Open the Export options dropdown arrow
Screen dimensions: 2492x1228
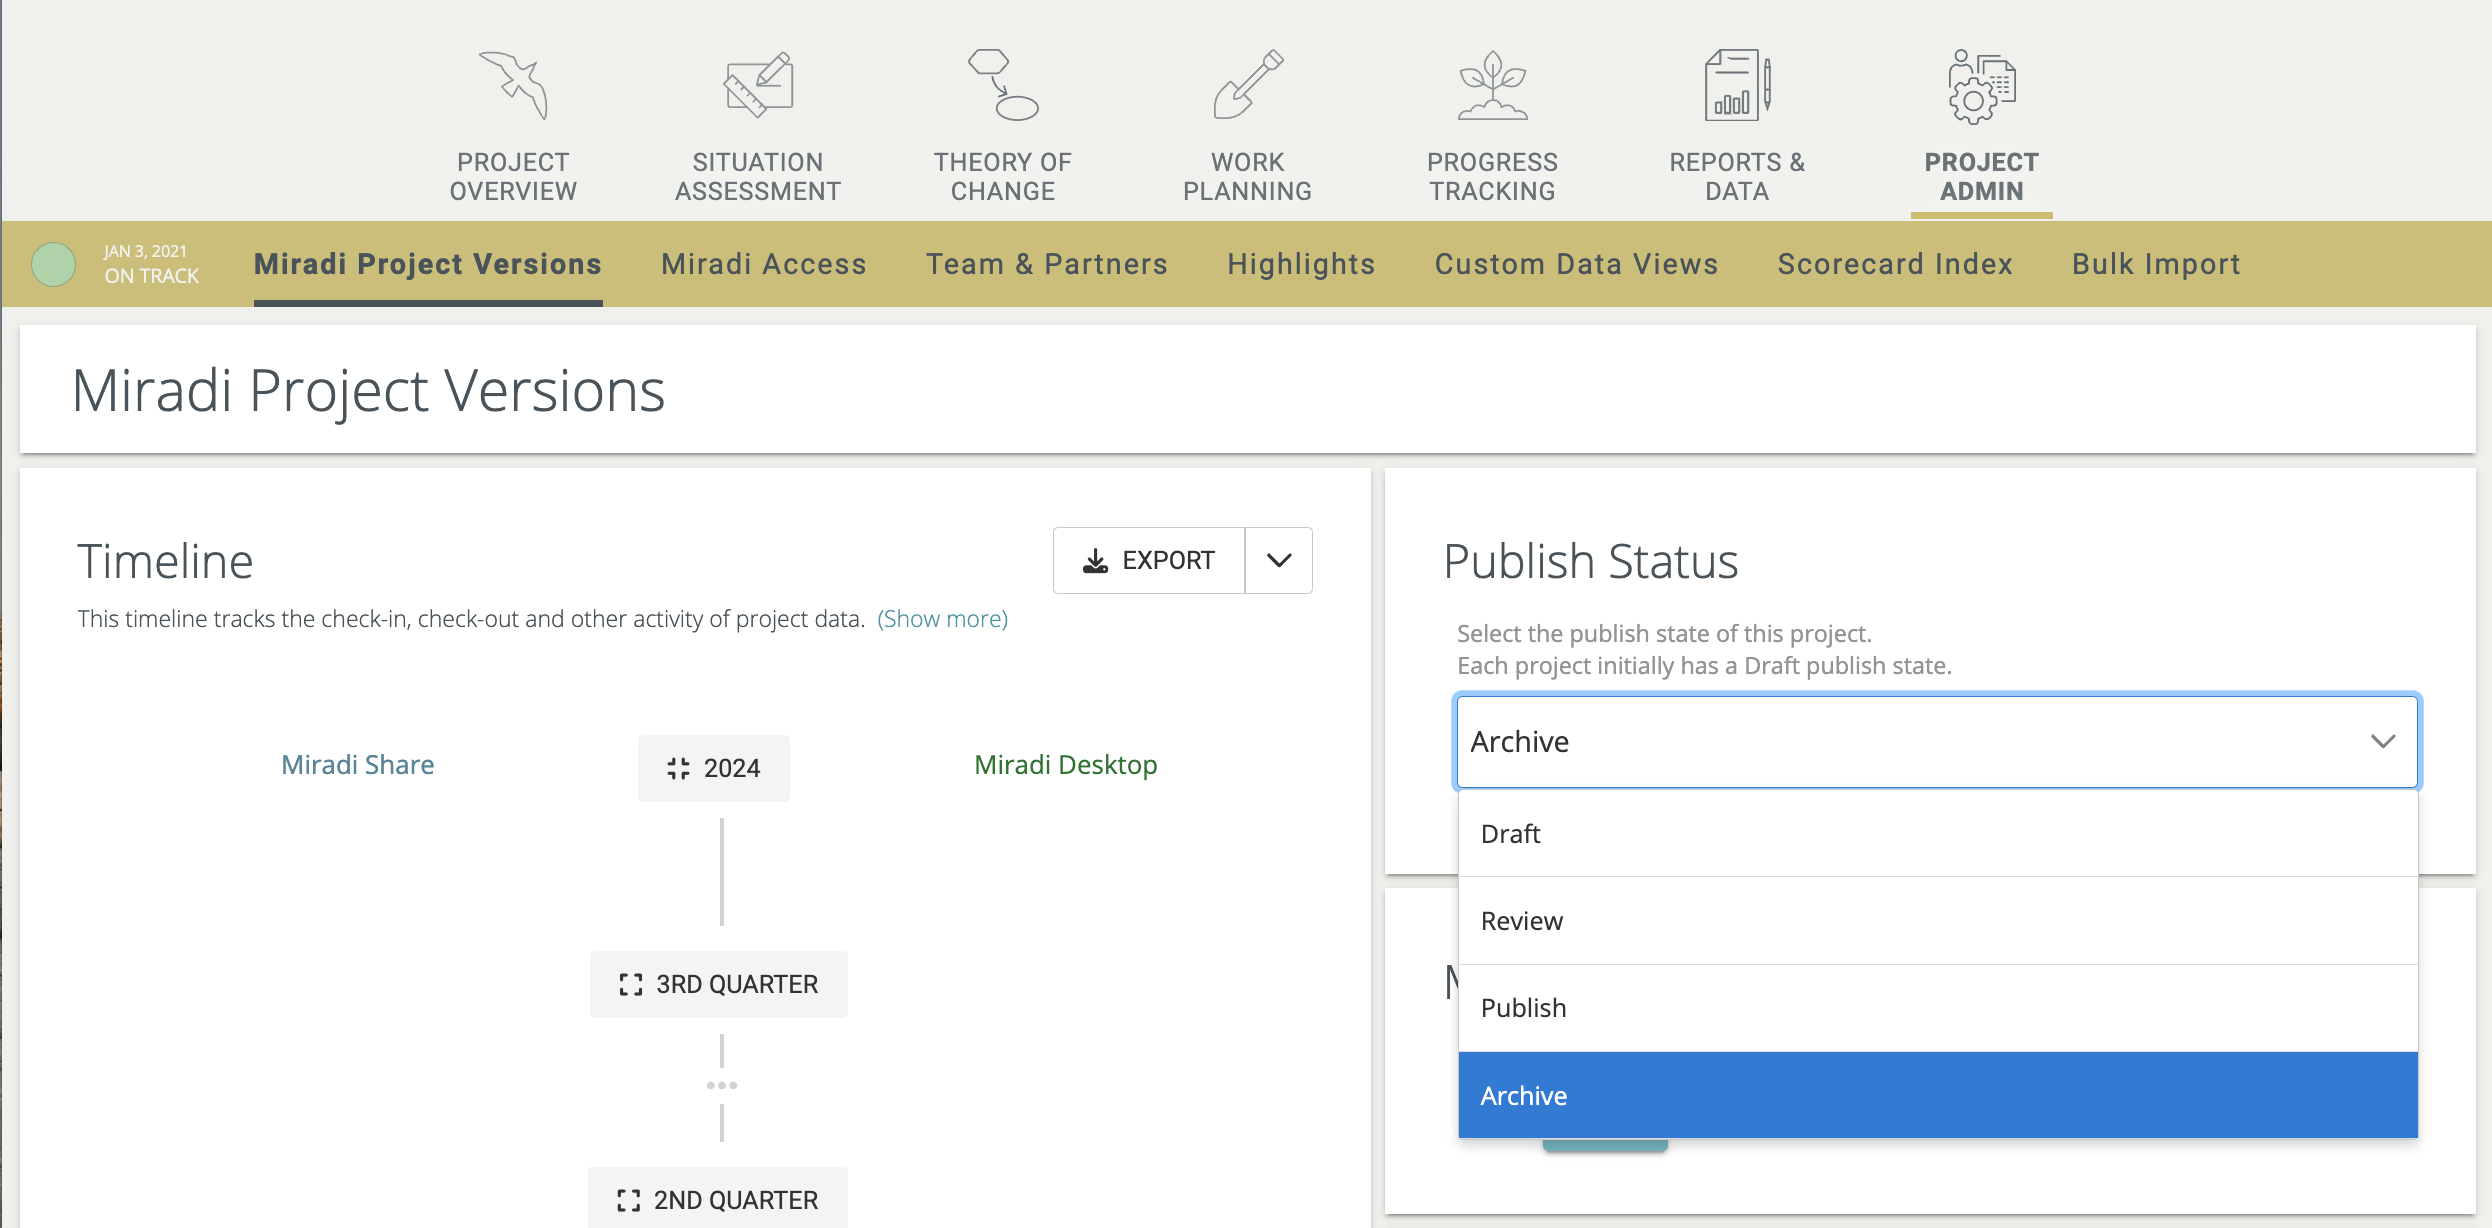pos(1279,560)
